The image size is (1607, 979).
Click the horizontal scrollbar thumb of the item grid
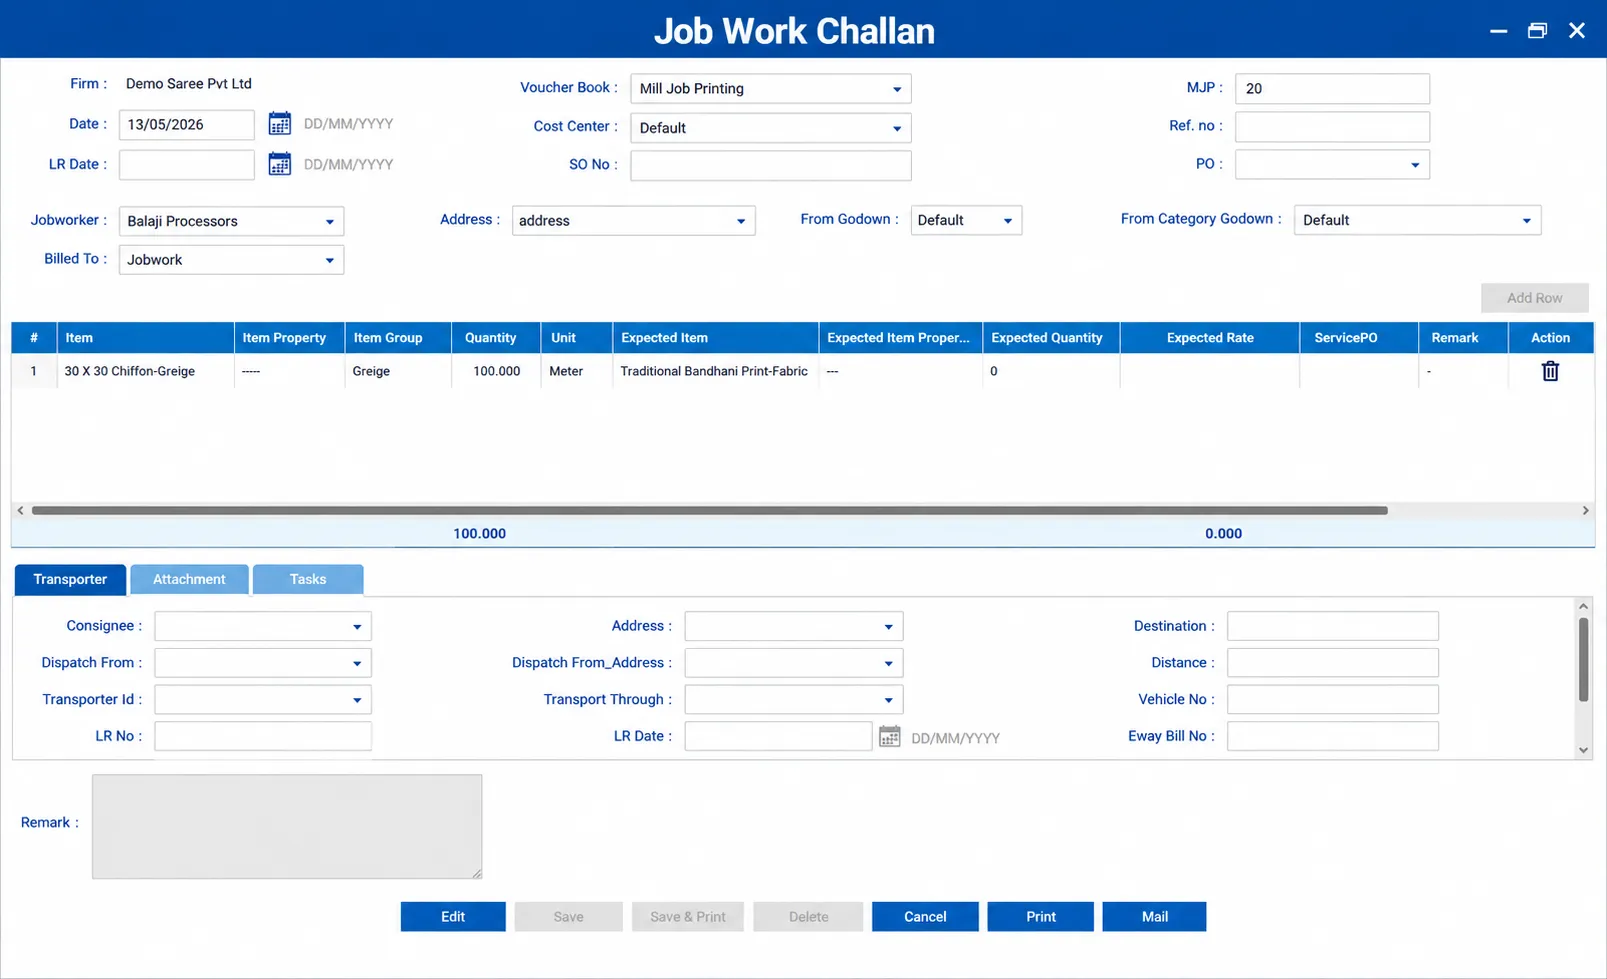coord(709,511)
